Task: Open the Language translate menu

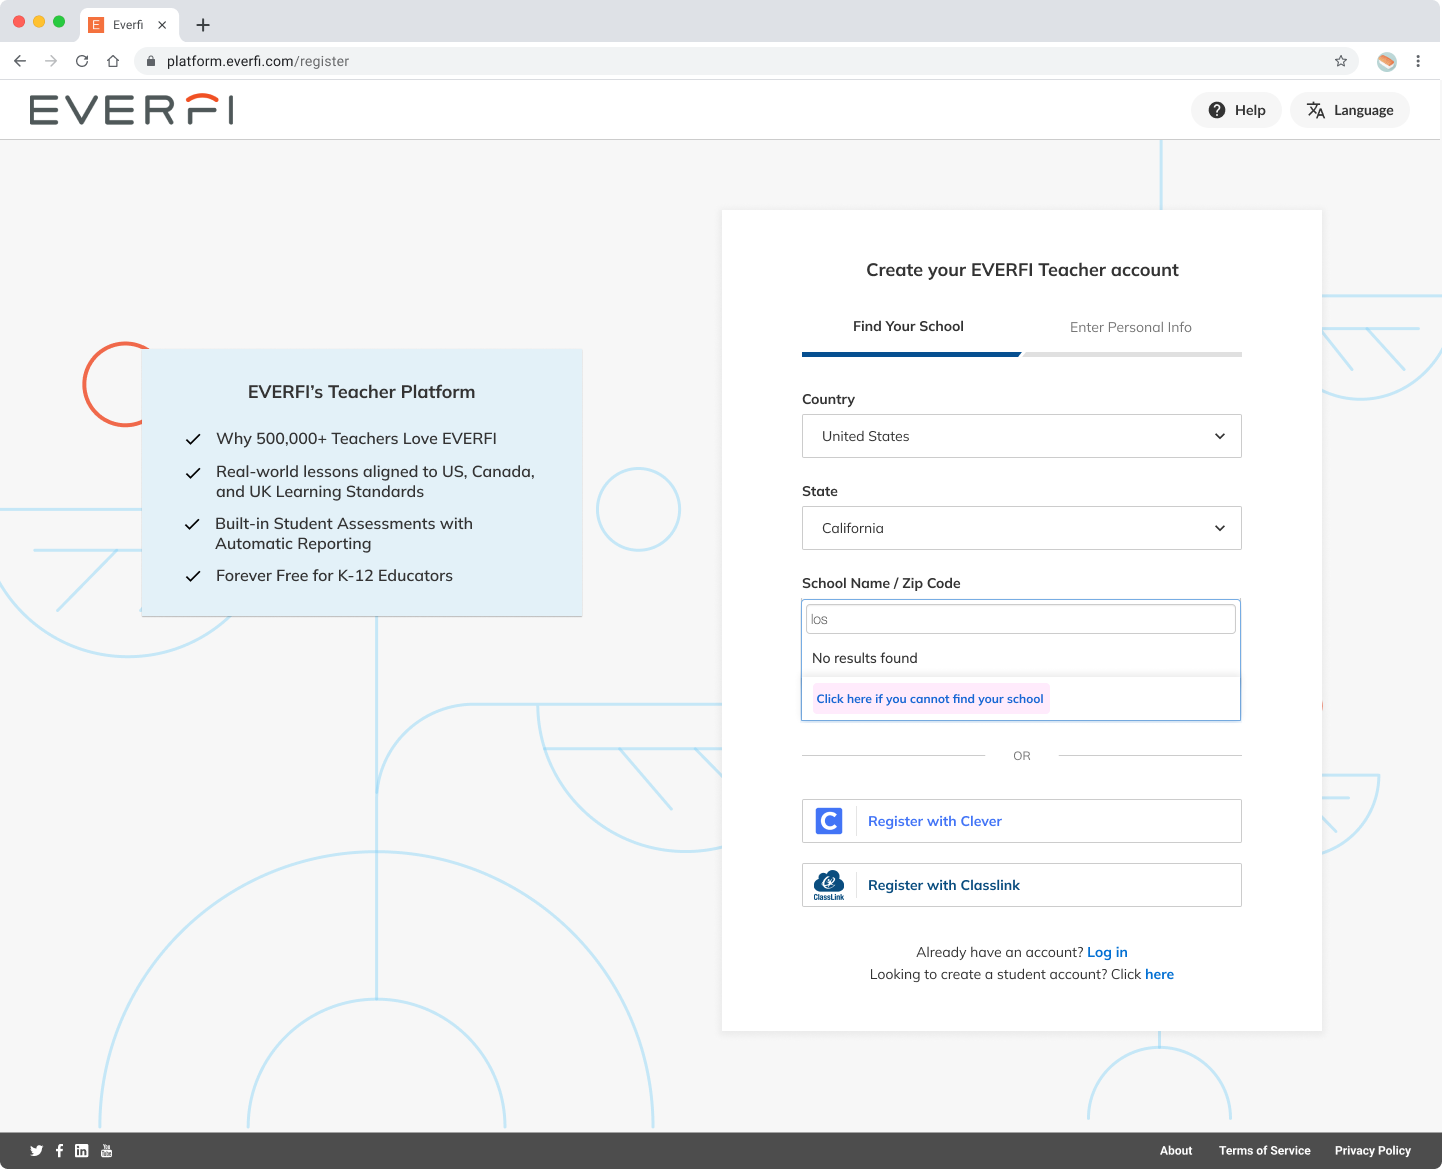Action: [1350, 110]
